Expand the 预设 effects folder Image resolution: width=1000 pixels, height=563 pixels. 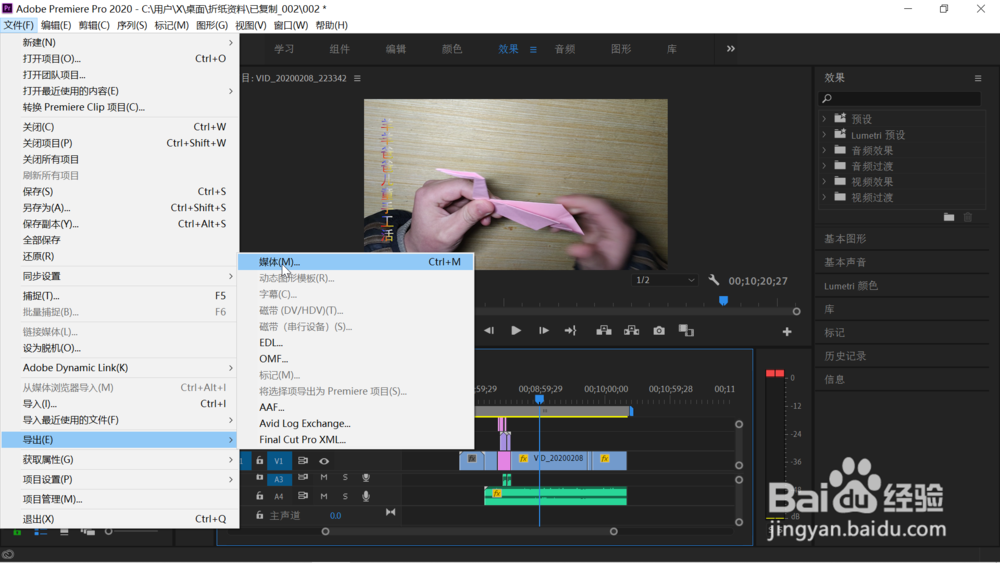click(x=824, y=119)
